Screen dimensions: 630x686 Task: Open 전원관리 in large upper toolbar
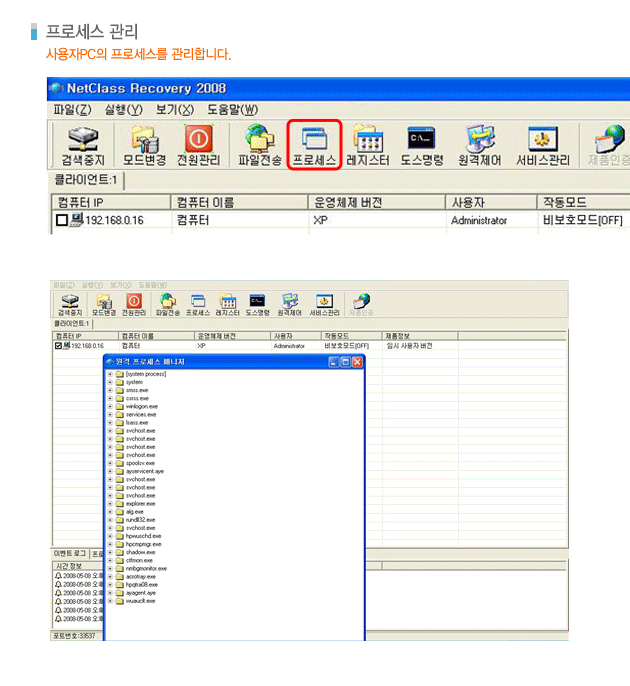(199, 146)
